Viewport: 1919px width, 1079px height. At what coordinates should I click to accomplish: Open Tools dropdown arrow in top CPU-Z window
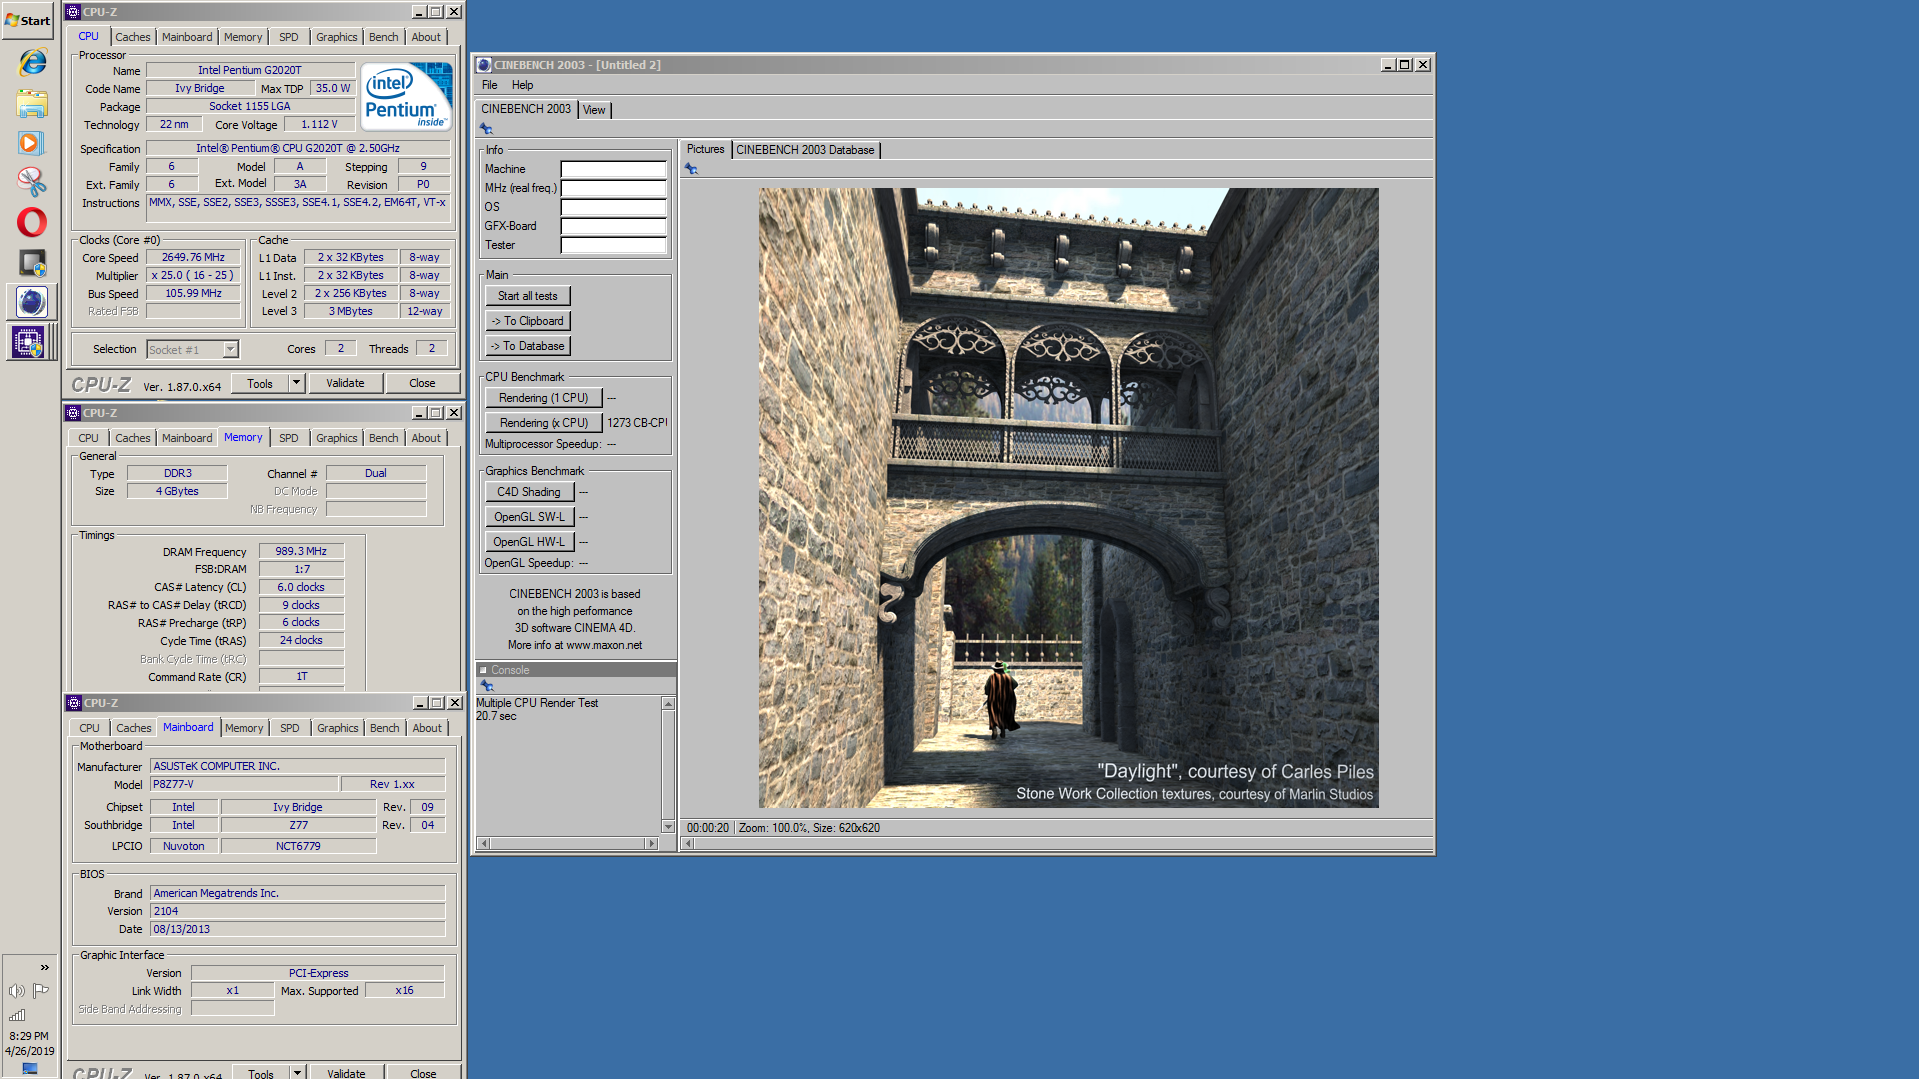tap(296, 383)
